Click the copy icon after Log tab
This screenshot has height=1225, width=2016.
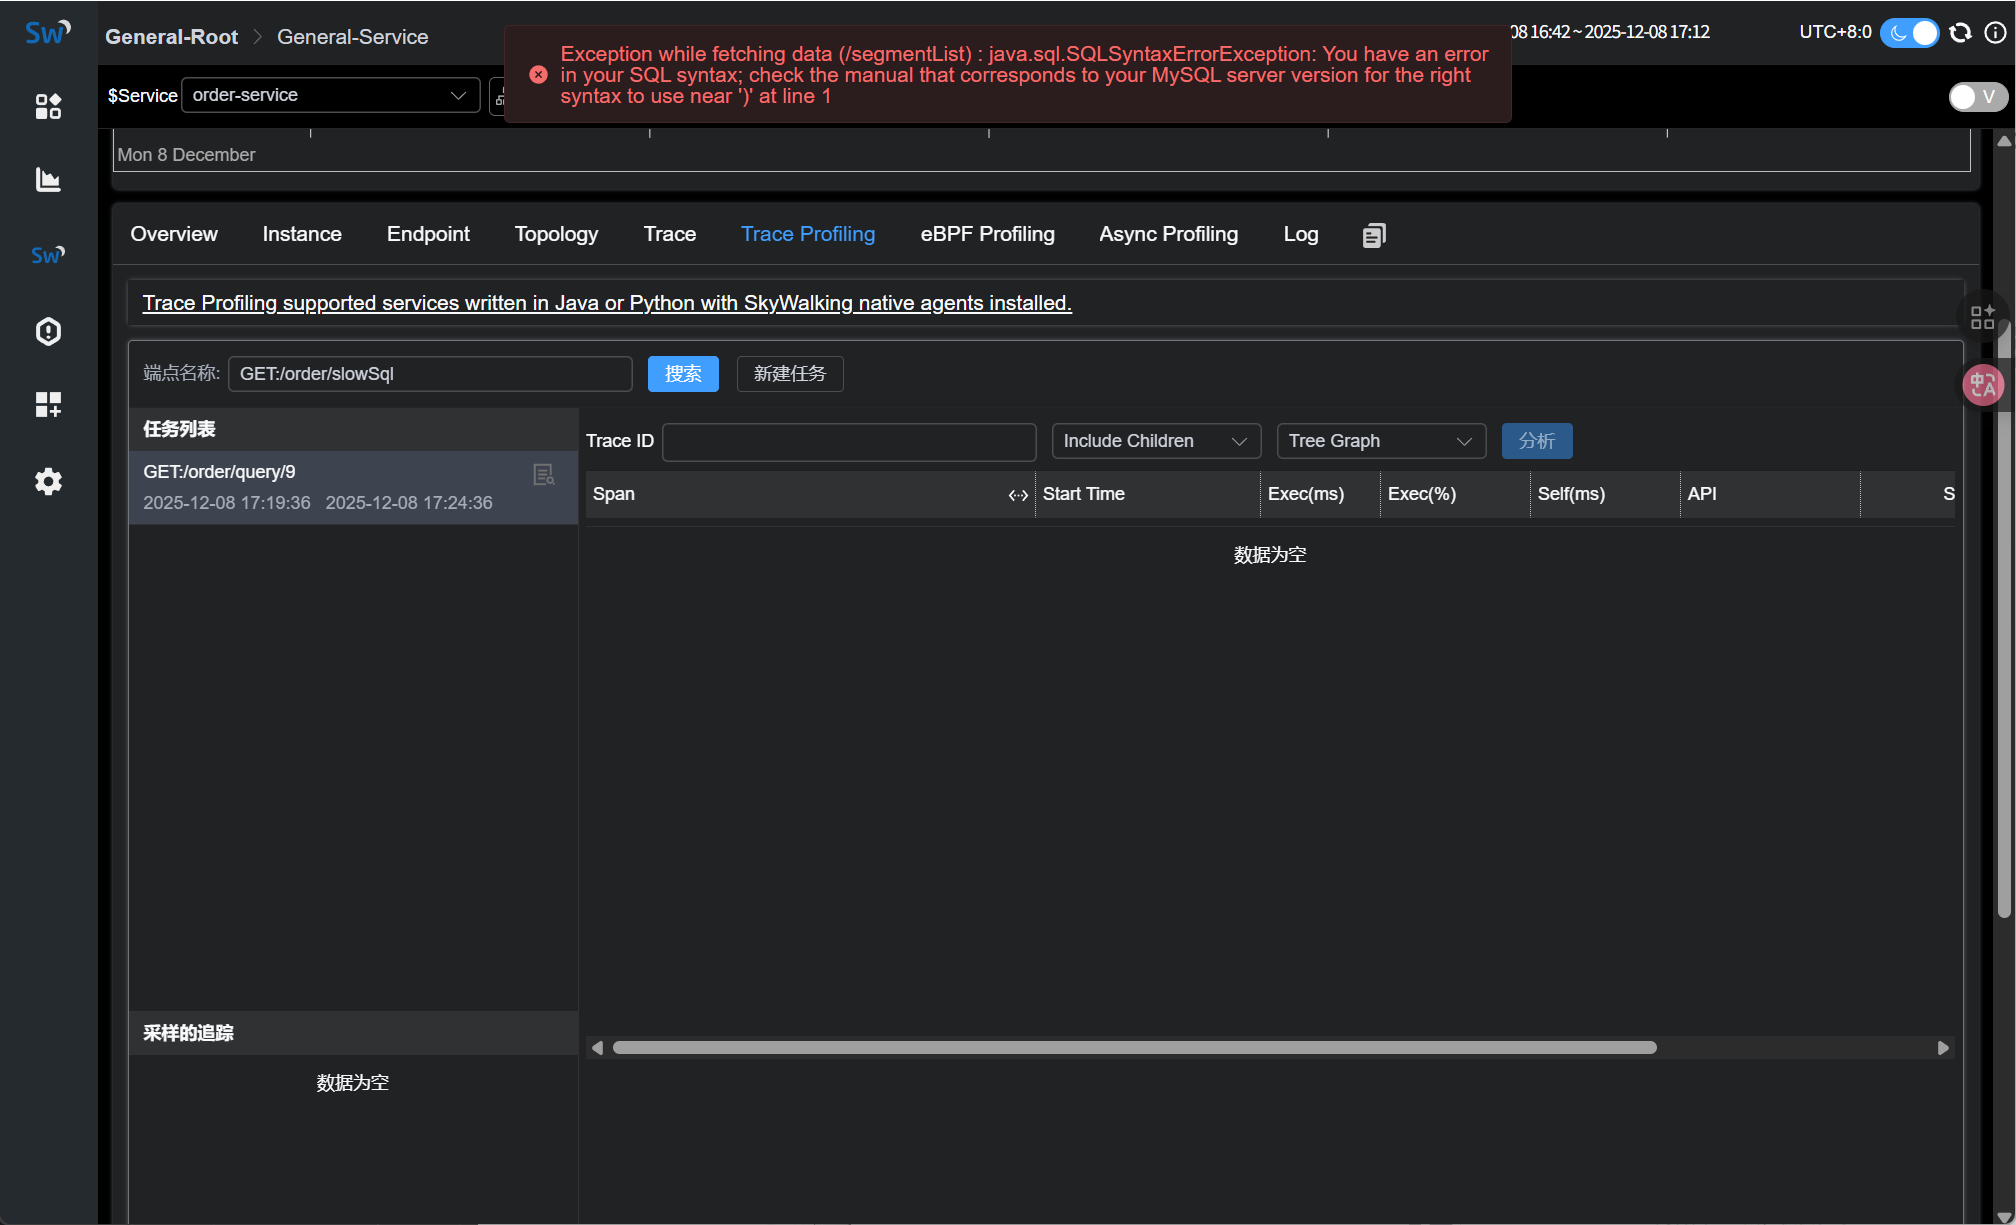tap(1374, 235)
